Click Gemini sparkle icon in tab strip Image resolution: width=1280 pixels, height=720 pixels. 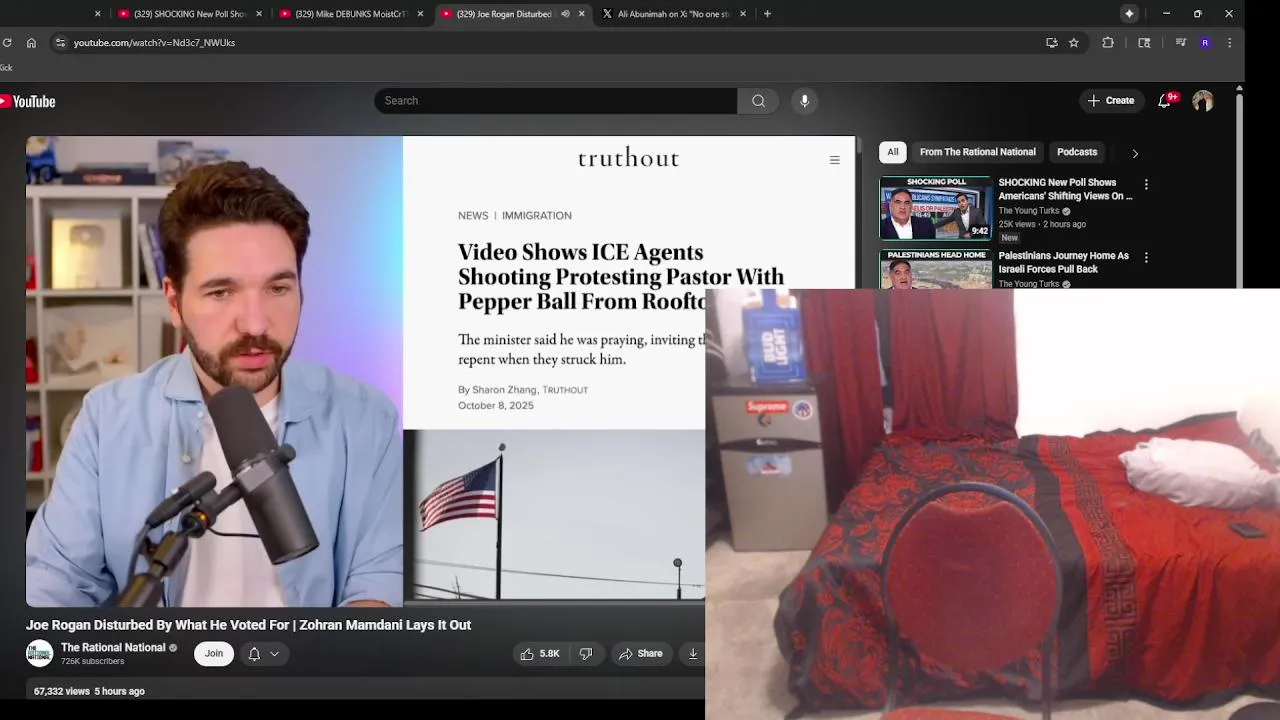1129,14
